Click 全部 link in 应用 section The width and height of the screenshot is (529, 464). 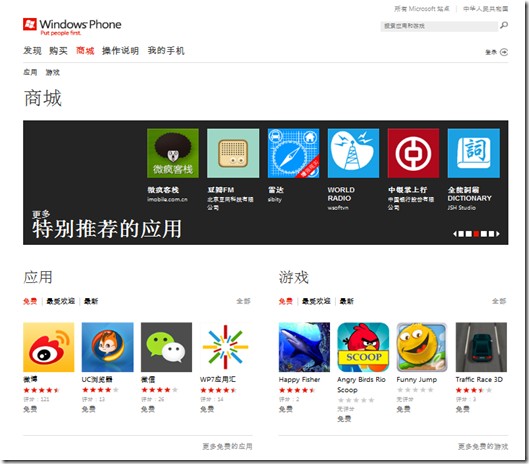244,301
